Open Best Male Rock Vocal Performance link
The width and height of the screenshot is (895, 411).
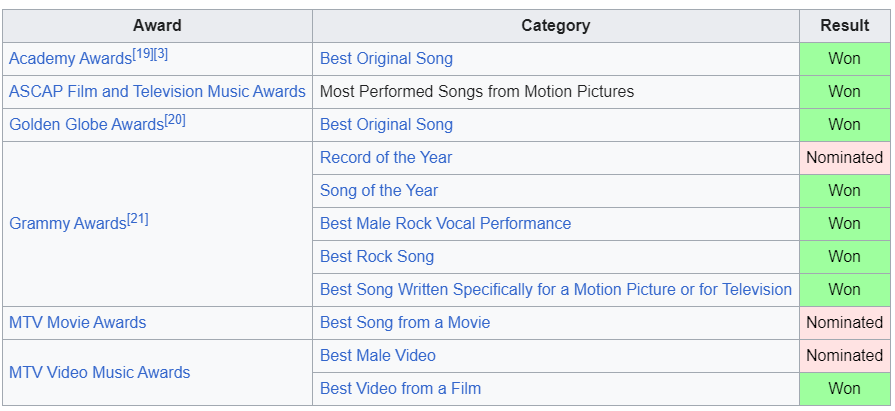pyautogui.click(x=445, y=223)
